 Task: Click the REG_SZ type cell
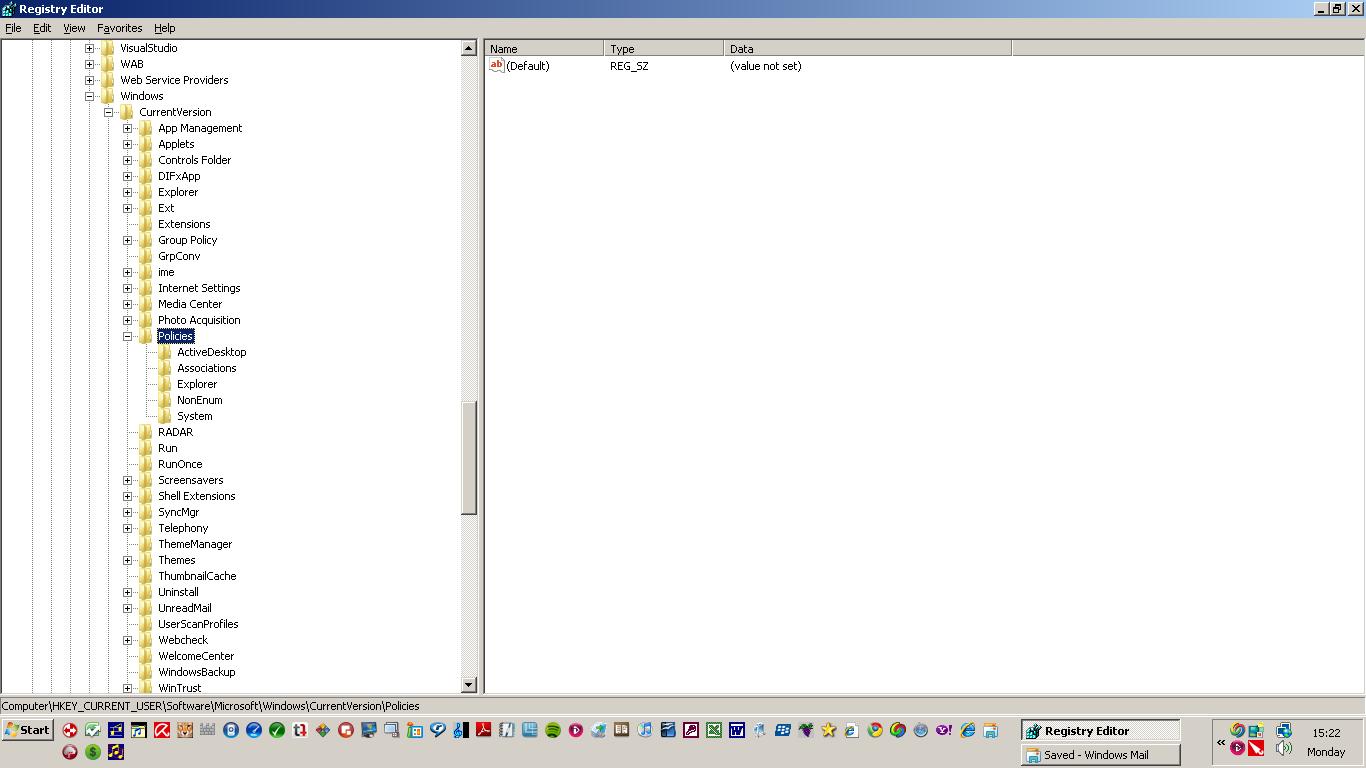(629, 66)
